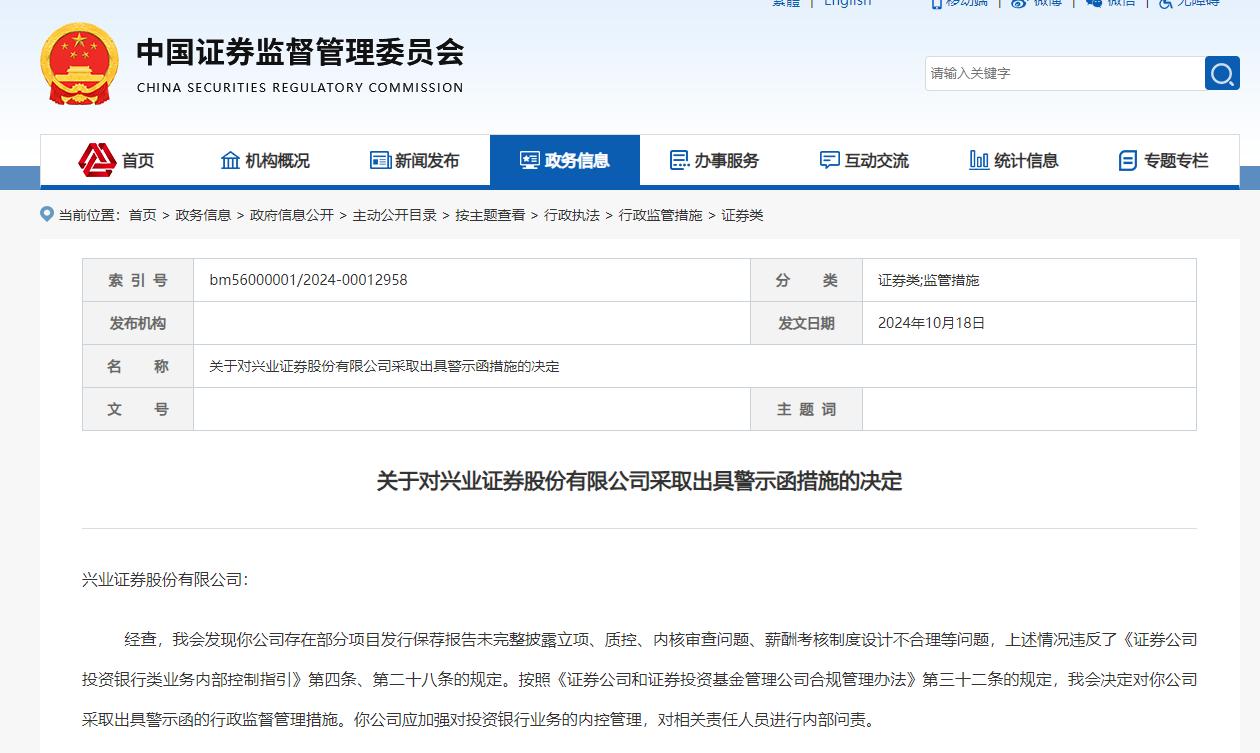
Task: Click the 发布机构 table header cell
Action: [x=138, y=323]
